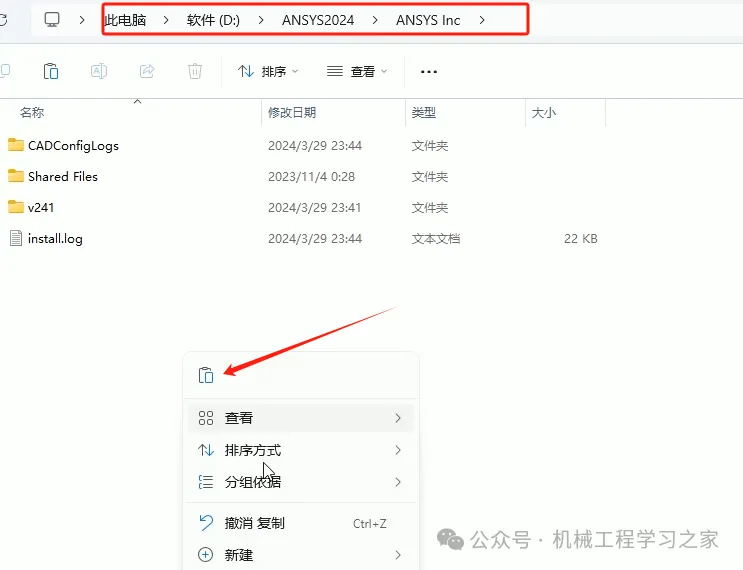Sort by the 名称 column header

pos(32,112)
